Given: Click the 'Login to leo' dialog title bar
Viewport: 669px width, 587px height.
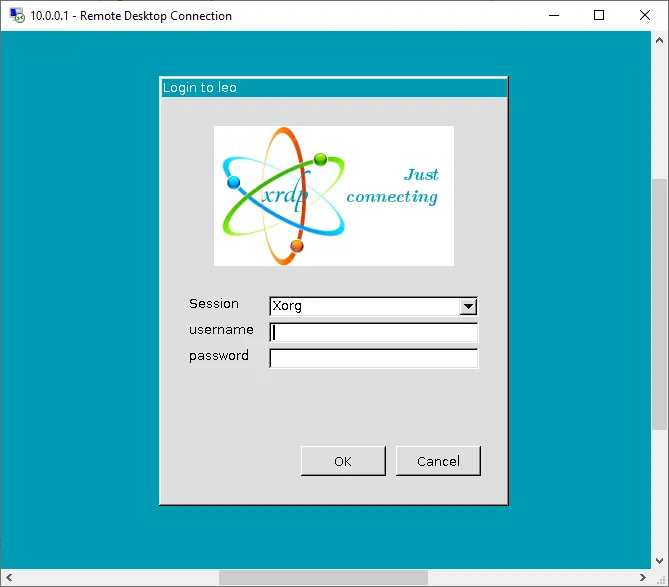Looking at the screenshot, I should (334, 88).
